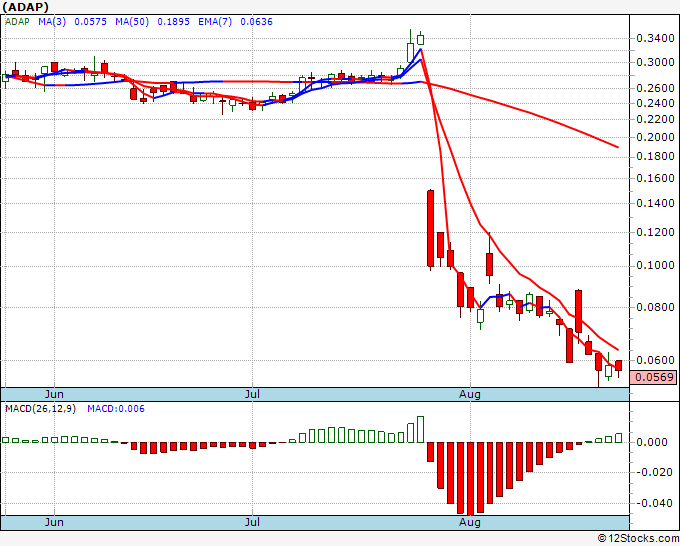Click the large red gap-down candle near 0.1500

[430, 228]
